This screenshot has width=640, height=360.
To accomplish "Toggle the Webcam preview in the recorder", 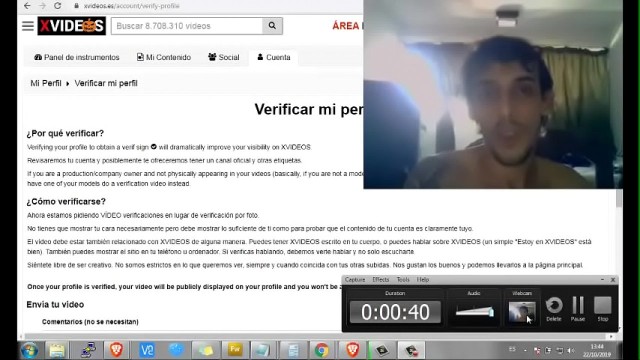I will pyautogui.click(x=522, y=312).
